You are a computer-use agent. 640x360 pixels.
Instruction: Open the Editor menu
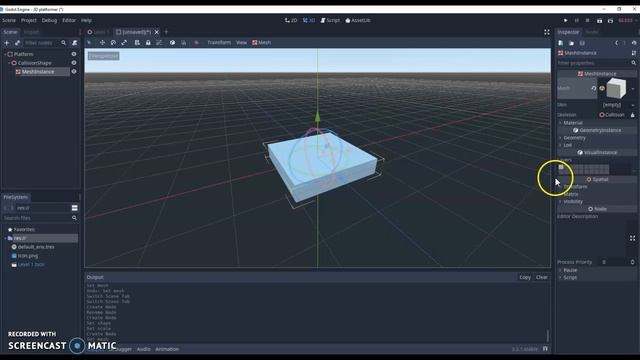pos(69,20)
